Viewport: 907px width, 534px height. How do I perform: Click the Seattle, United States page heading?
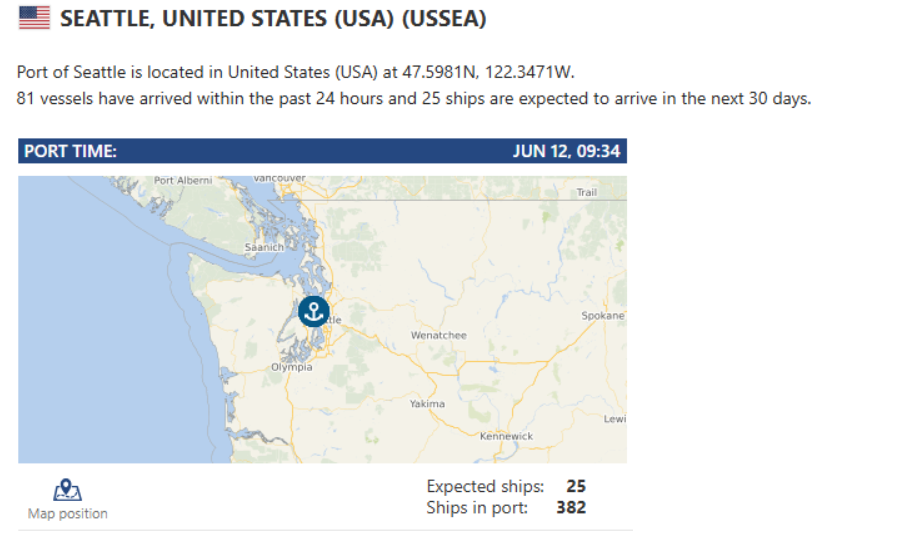273,19
